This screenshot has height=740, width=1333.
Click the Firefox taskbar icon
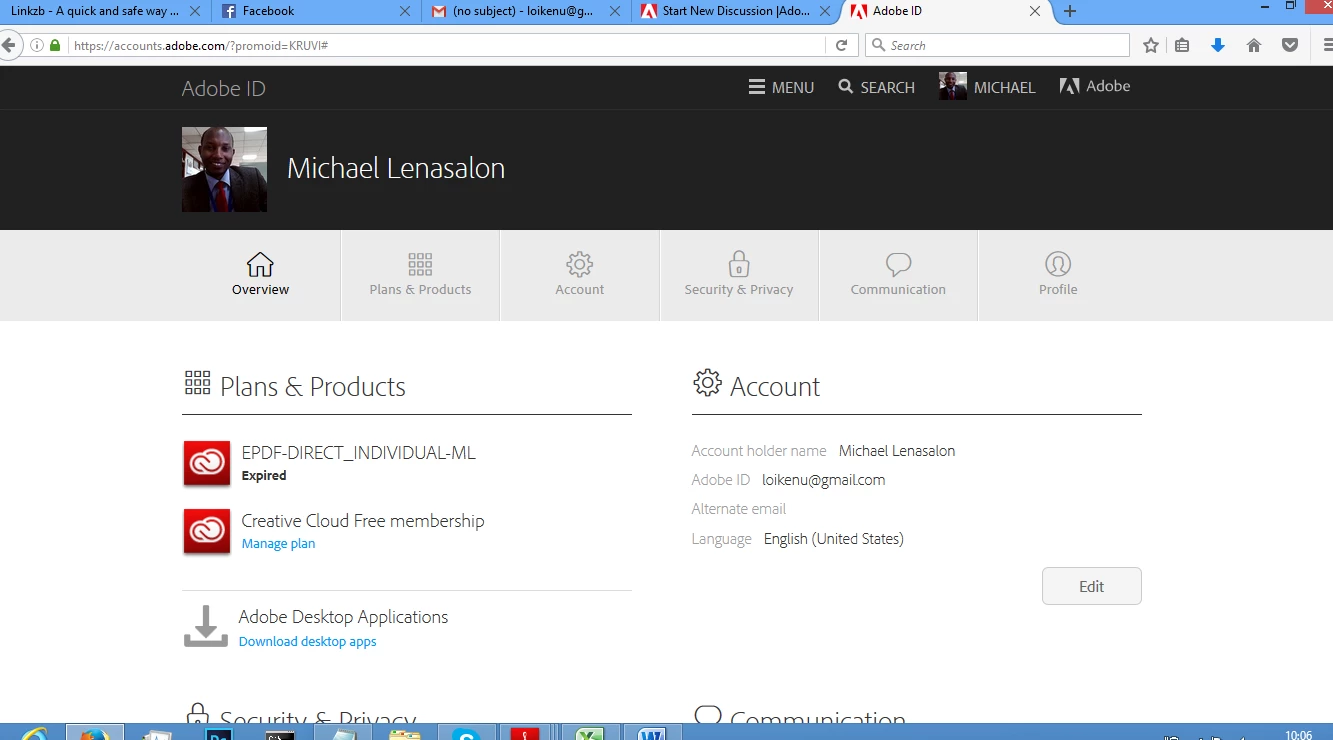click(95, 733)
